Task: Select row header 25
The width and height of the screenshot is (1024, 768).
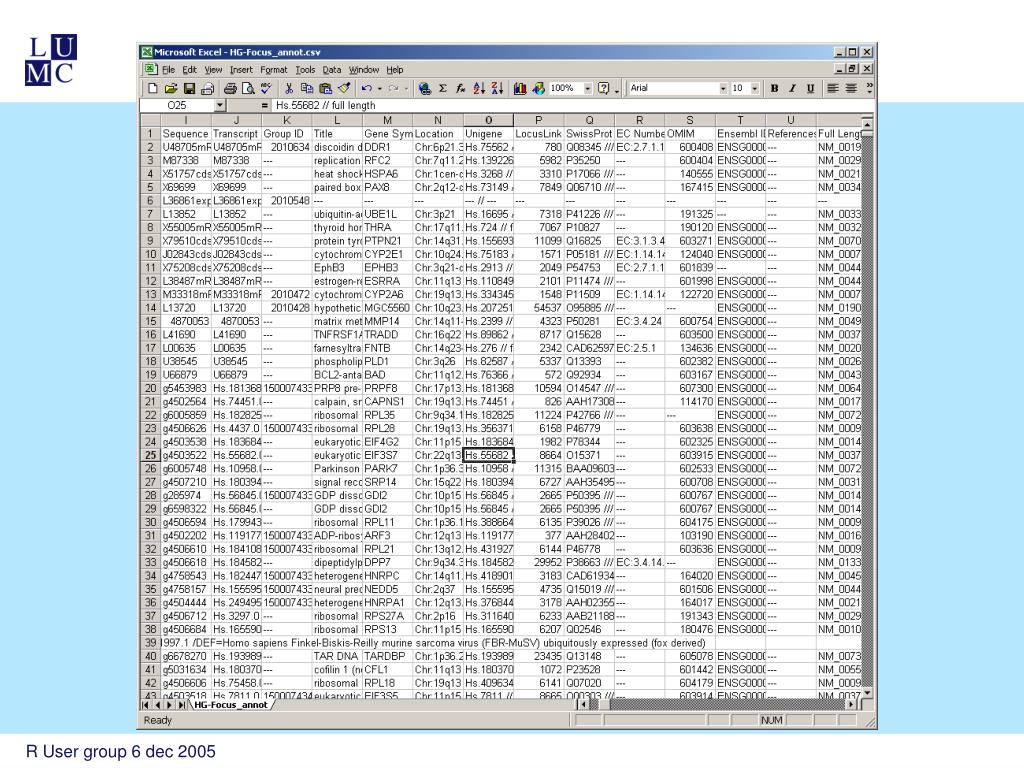Action: point(151,455)
